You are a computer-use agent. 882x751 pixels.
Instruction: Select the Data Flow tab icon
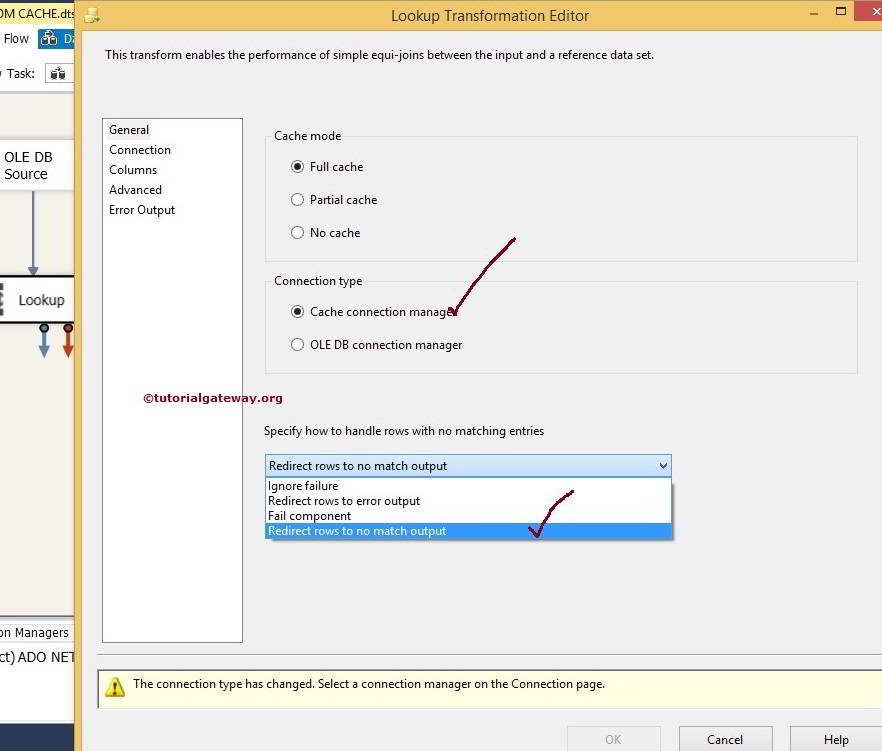pyautogui.click(x=49, y=38)
